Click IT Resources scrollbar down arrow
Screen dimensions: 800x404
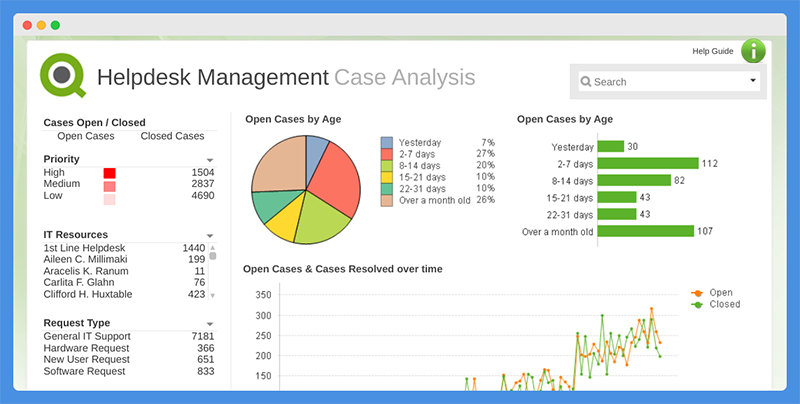tap(213, 295)
